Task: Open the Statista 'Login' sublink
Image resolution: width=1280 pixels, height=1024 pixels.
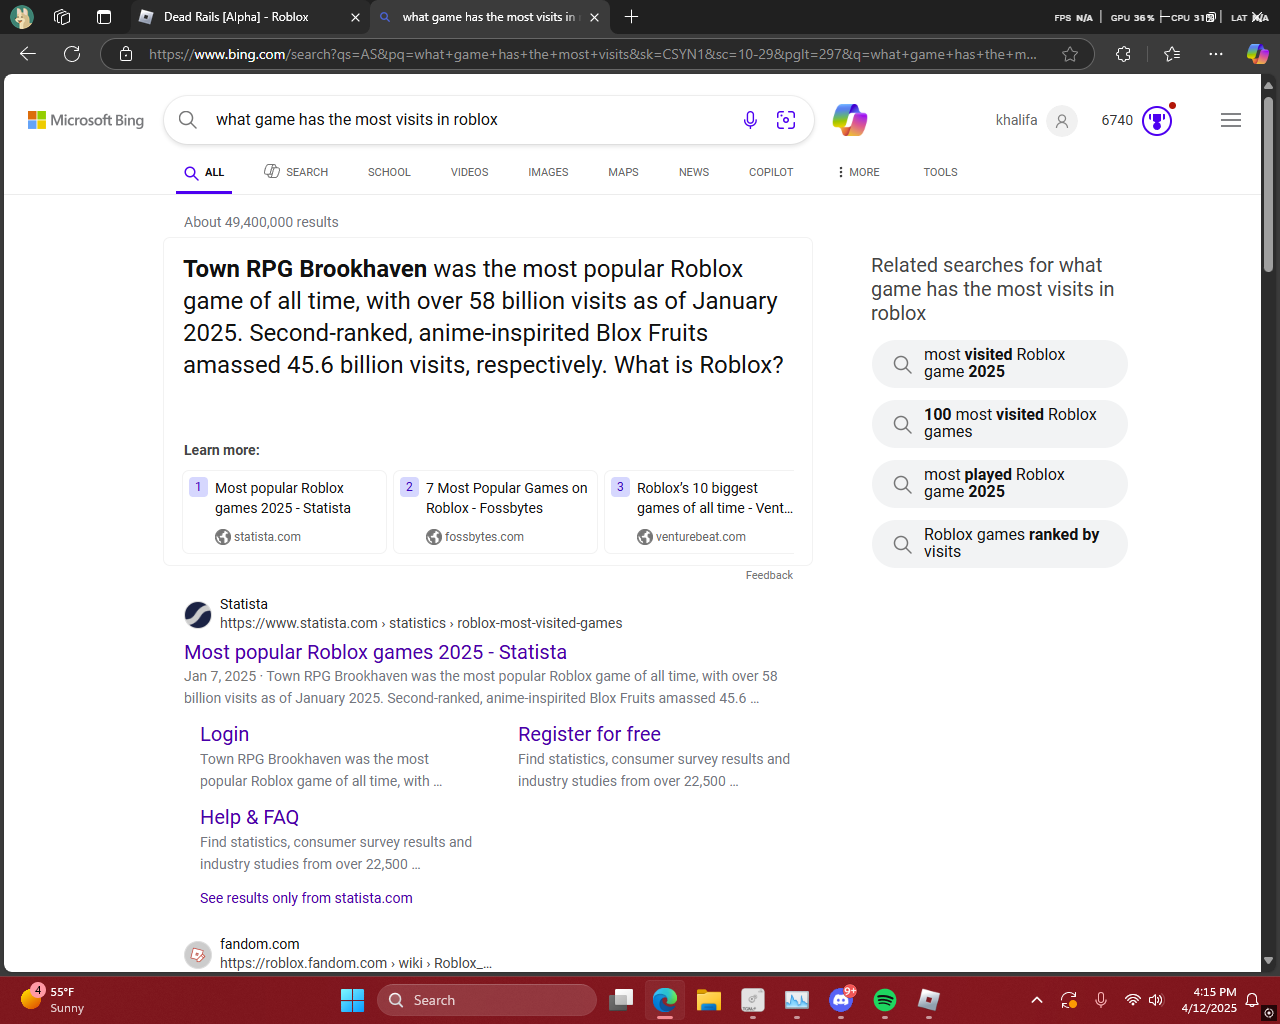Action: [x=224, y=734]
